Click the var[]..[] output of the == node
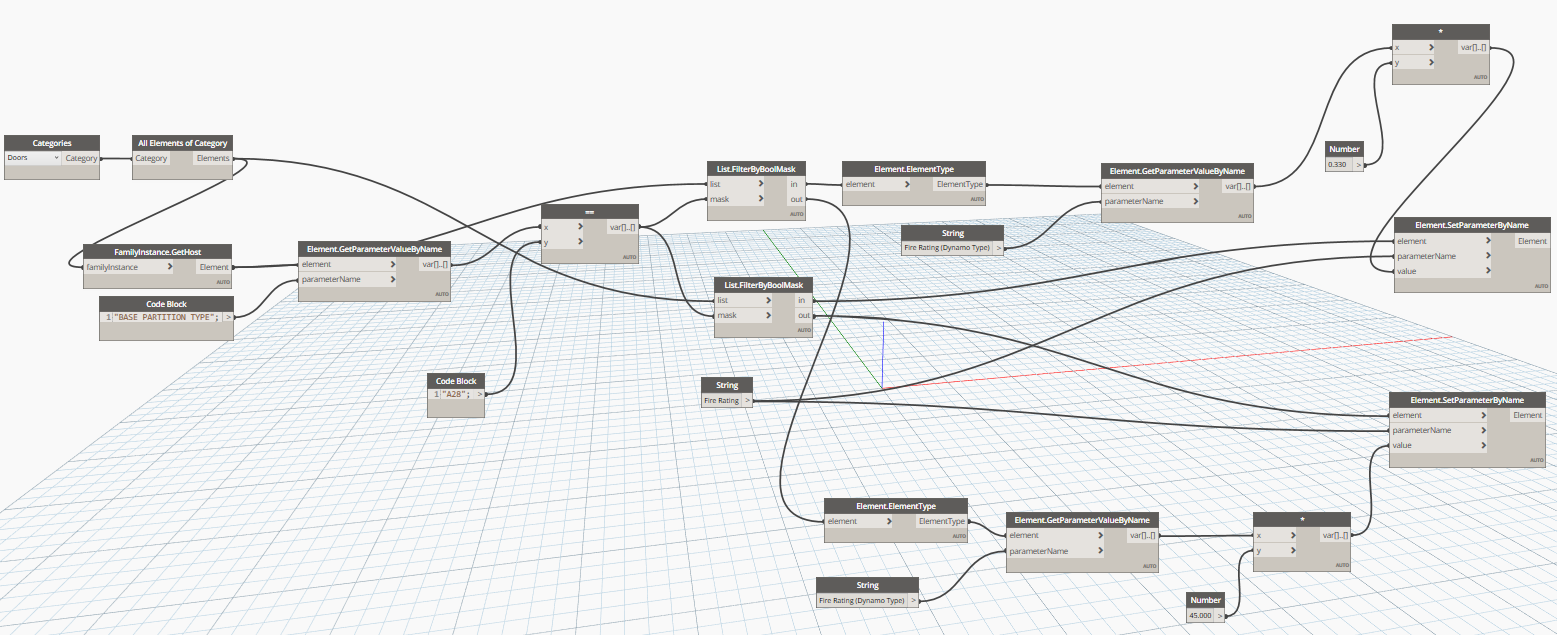The height and width of the screenshot is (635, 1557). [622, 227]
